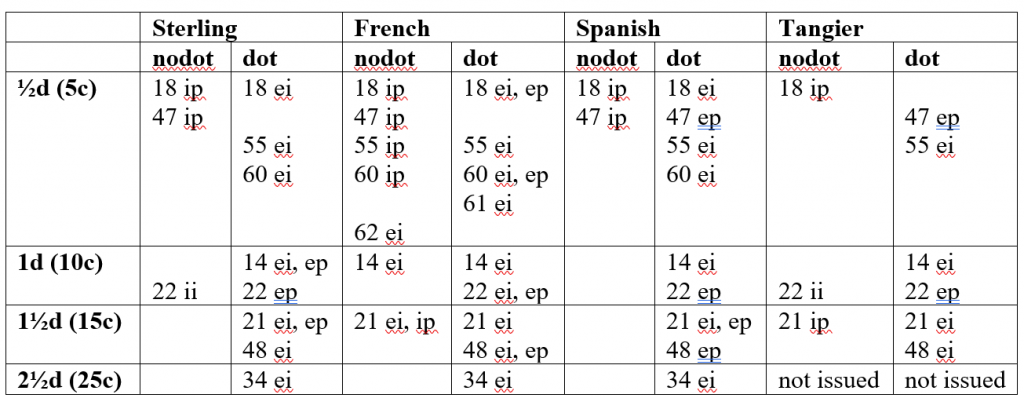Screen dimensions: 1024x398
Task: Click '48 ep' in Spanish dot column
Action: point(694,352)
